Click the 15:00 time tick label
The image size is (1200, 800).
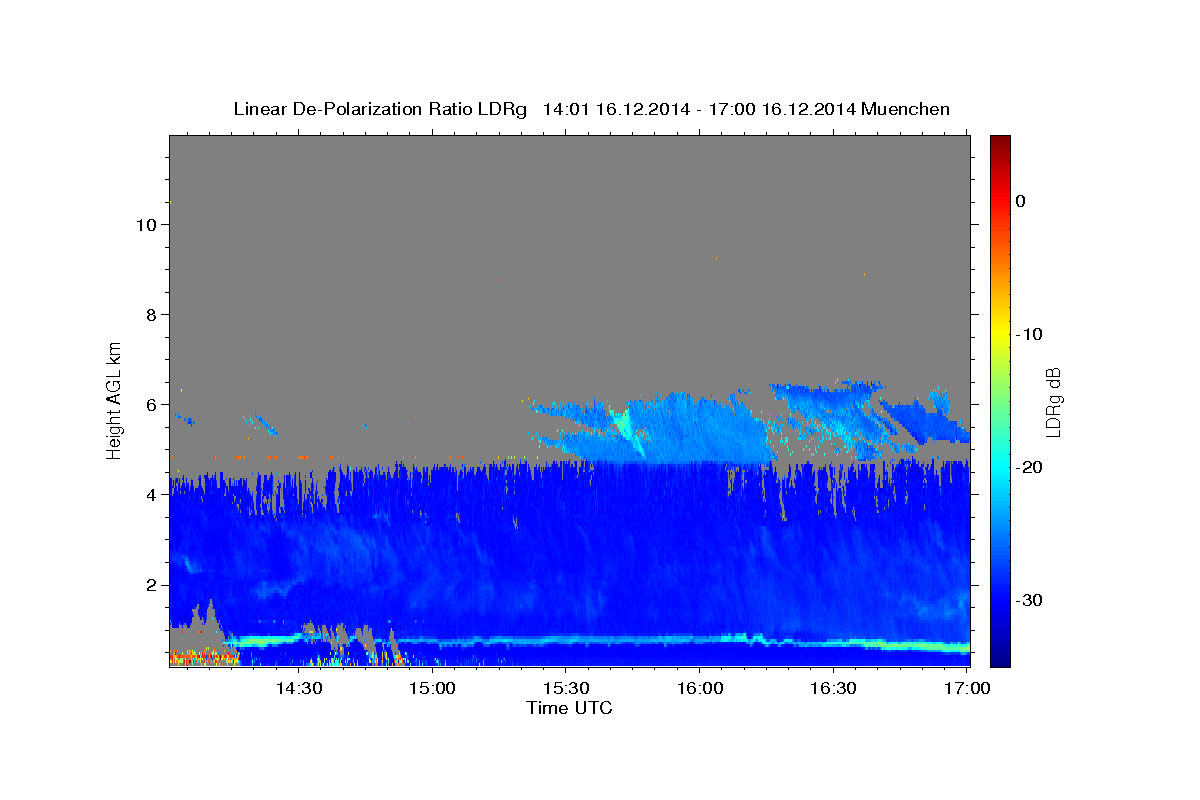432,689
